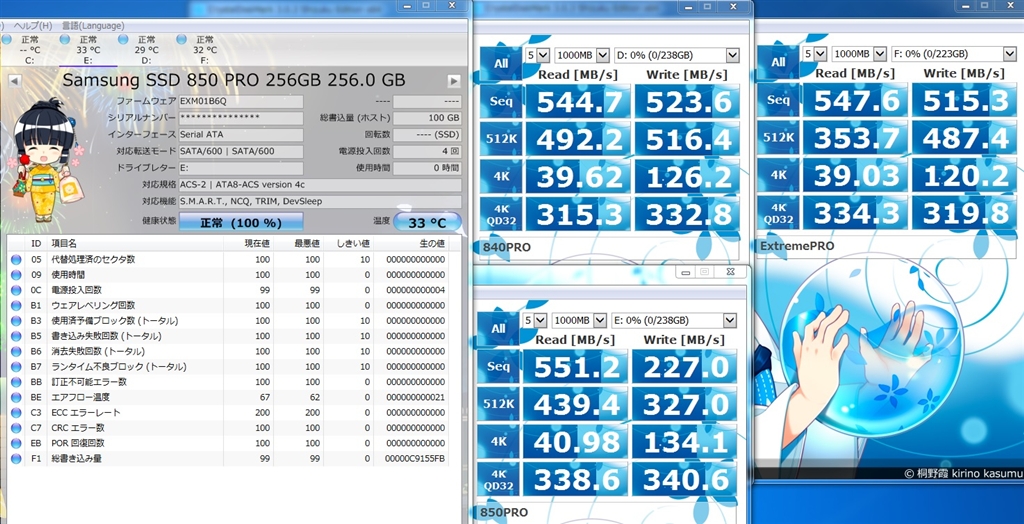Click the 正常 (100 %) health status button

click(x=241, y=222)
